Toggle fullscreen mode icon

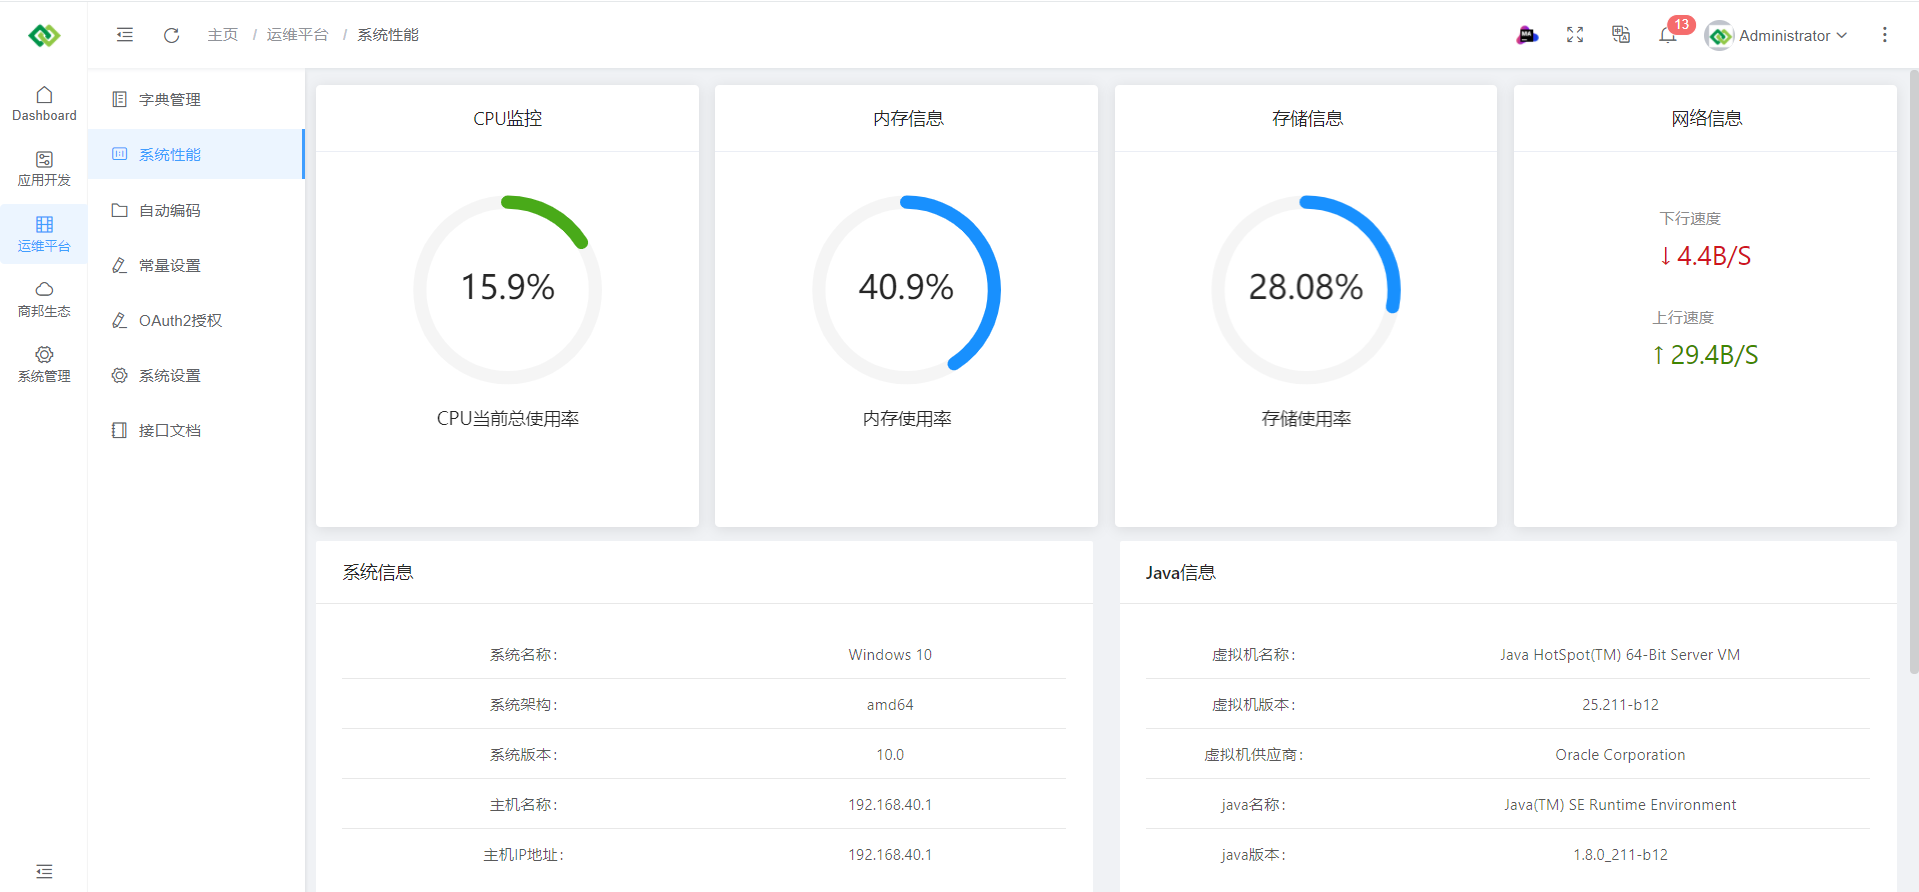point(1575,35)
